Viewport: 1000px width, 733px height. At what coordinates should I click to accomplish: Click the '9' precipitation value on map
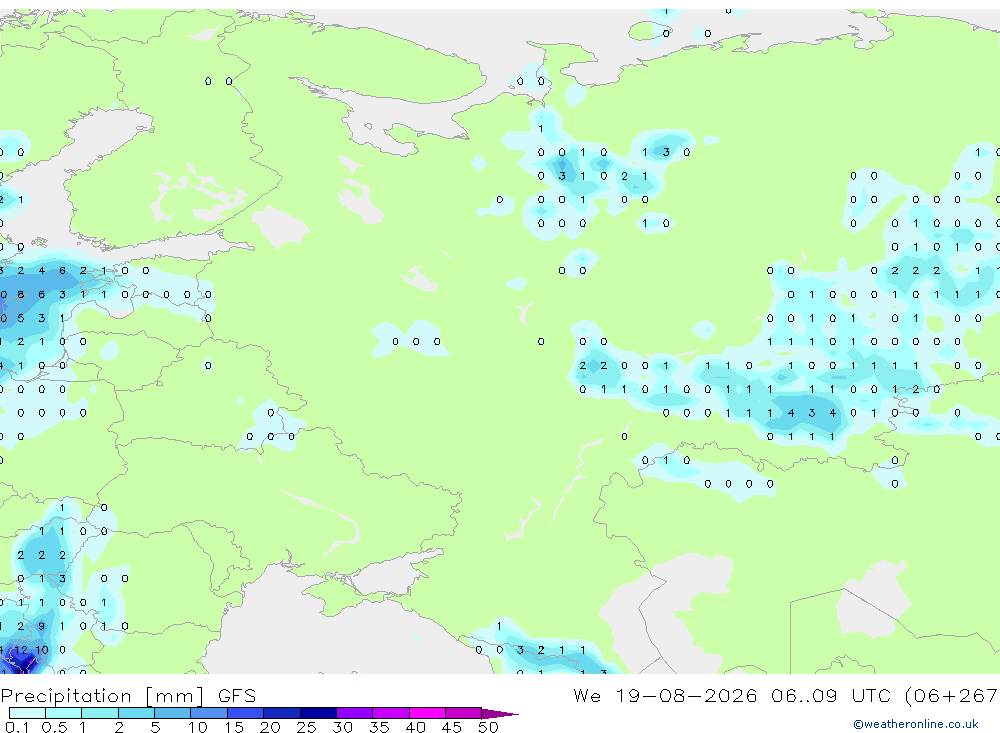(x=41, y=626)
